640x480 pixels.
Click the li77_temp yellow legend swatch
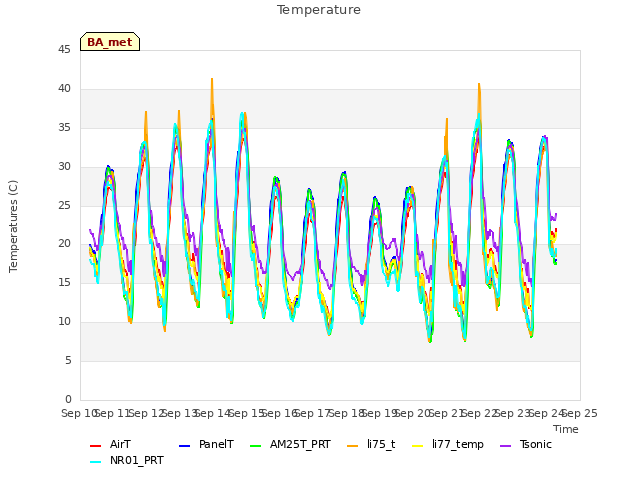pos(418,446)
